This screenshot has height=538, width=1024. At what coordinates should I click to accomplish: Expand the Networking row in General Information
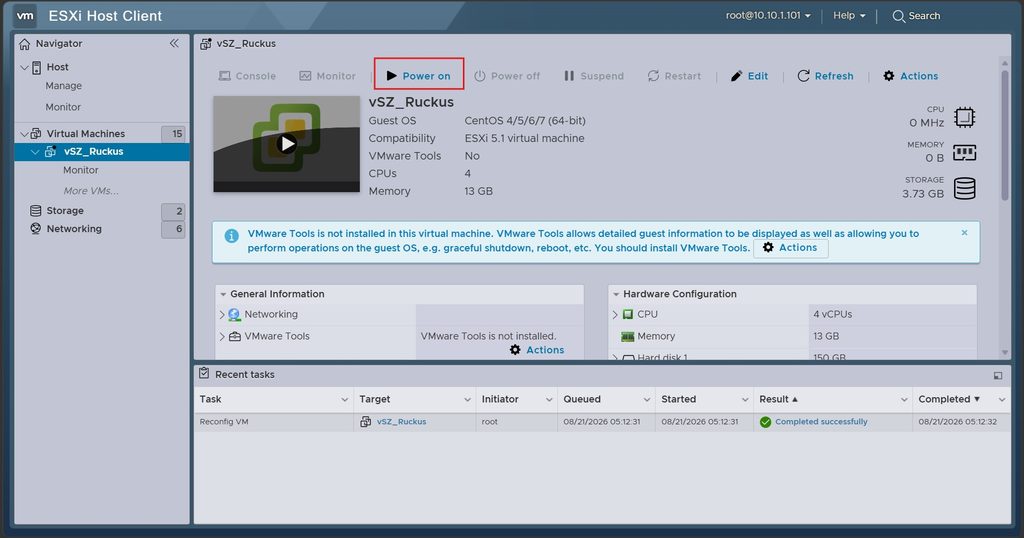pyautogui.click(x=222, y=315)
